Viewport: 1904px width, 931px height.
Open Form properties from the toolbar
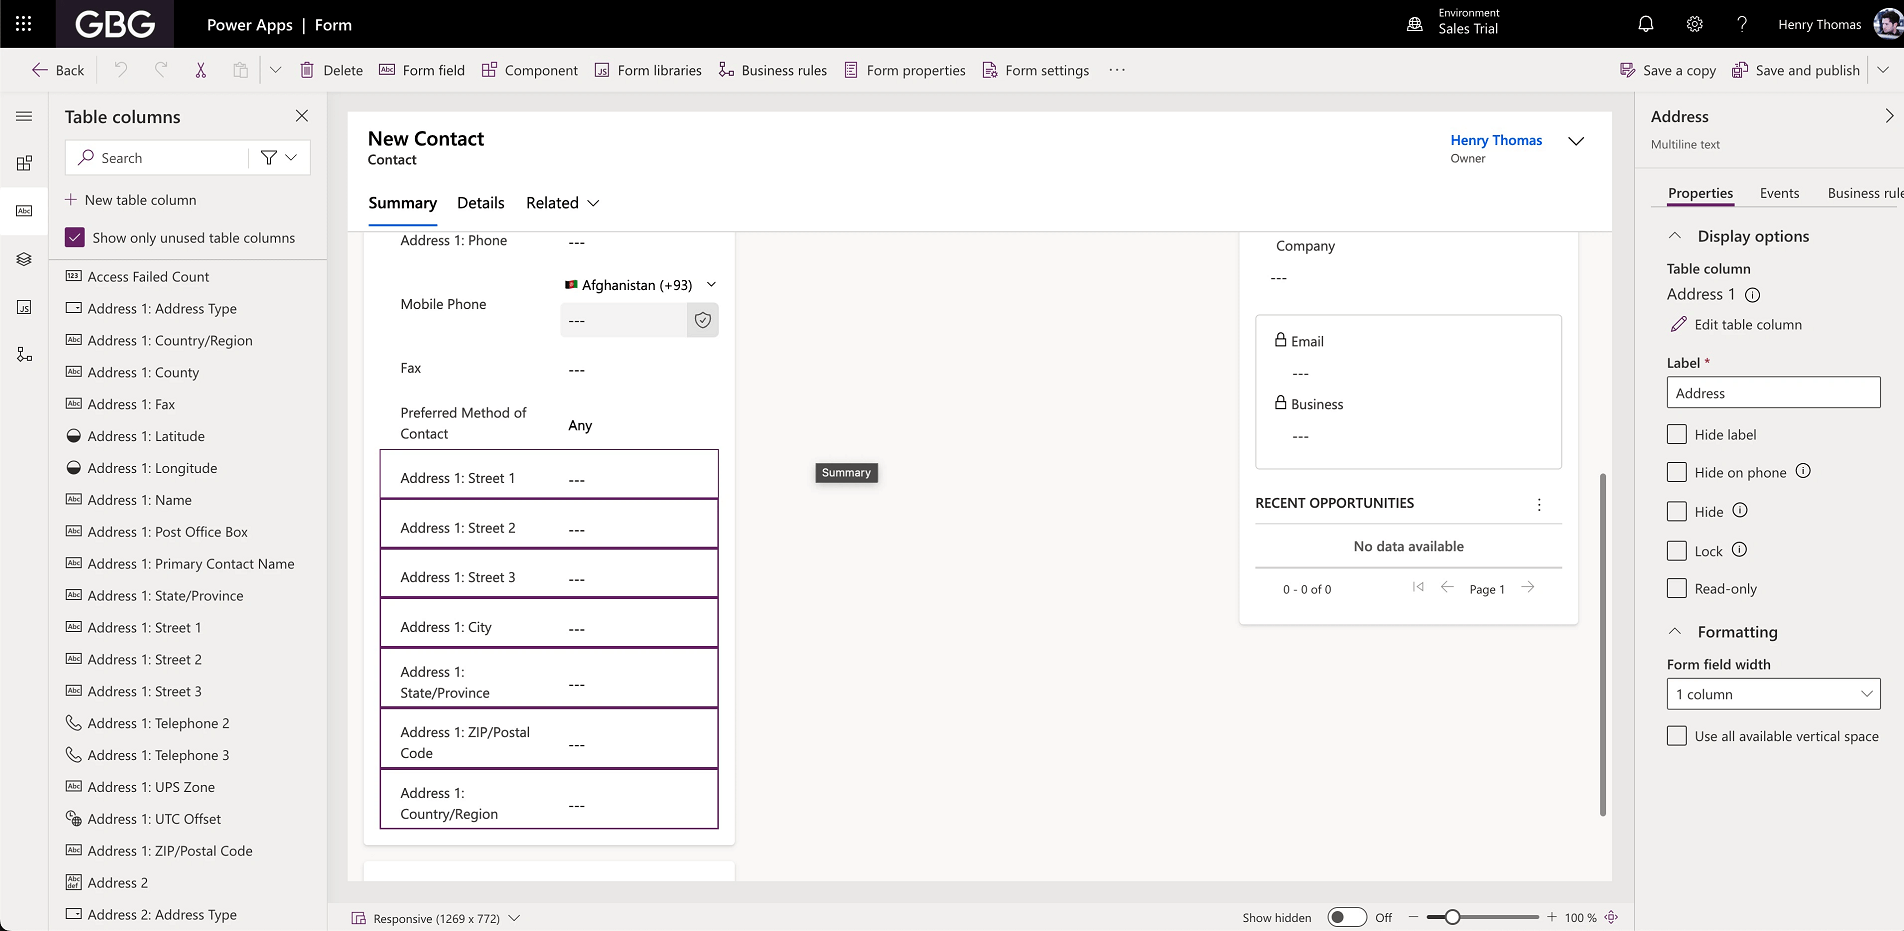tap(904, 70)
